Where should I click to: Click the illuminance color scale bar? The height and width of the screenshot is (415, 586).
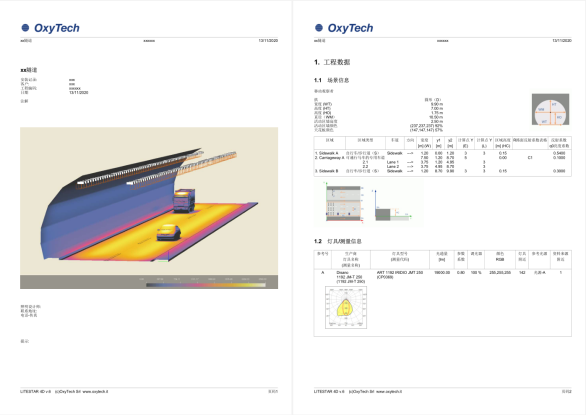pyautogui.click(x=206, y=285)
